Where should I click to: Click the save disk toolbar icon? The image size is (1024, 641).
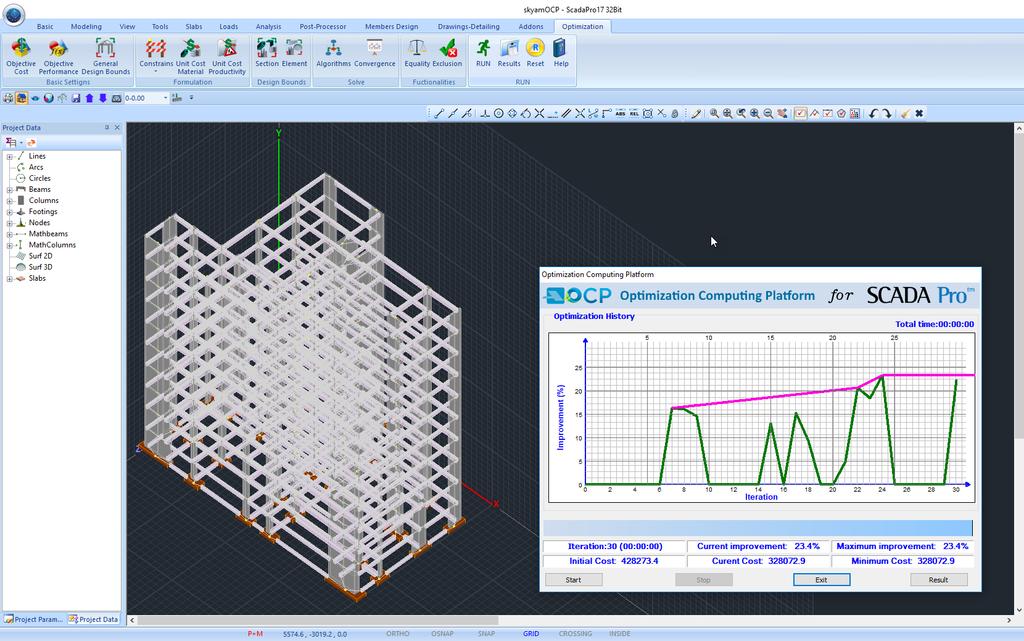76,98
